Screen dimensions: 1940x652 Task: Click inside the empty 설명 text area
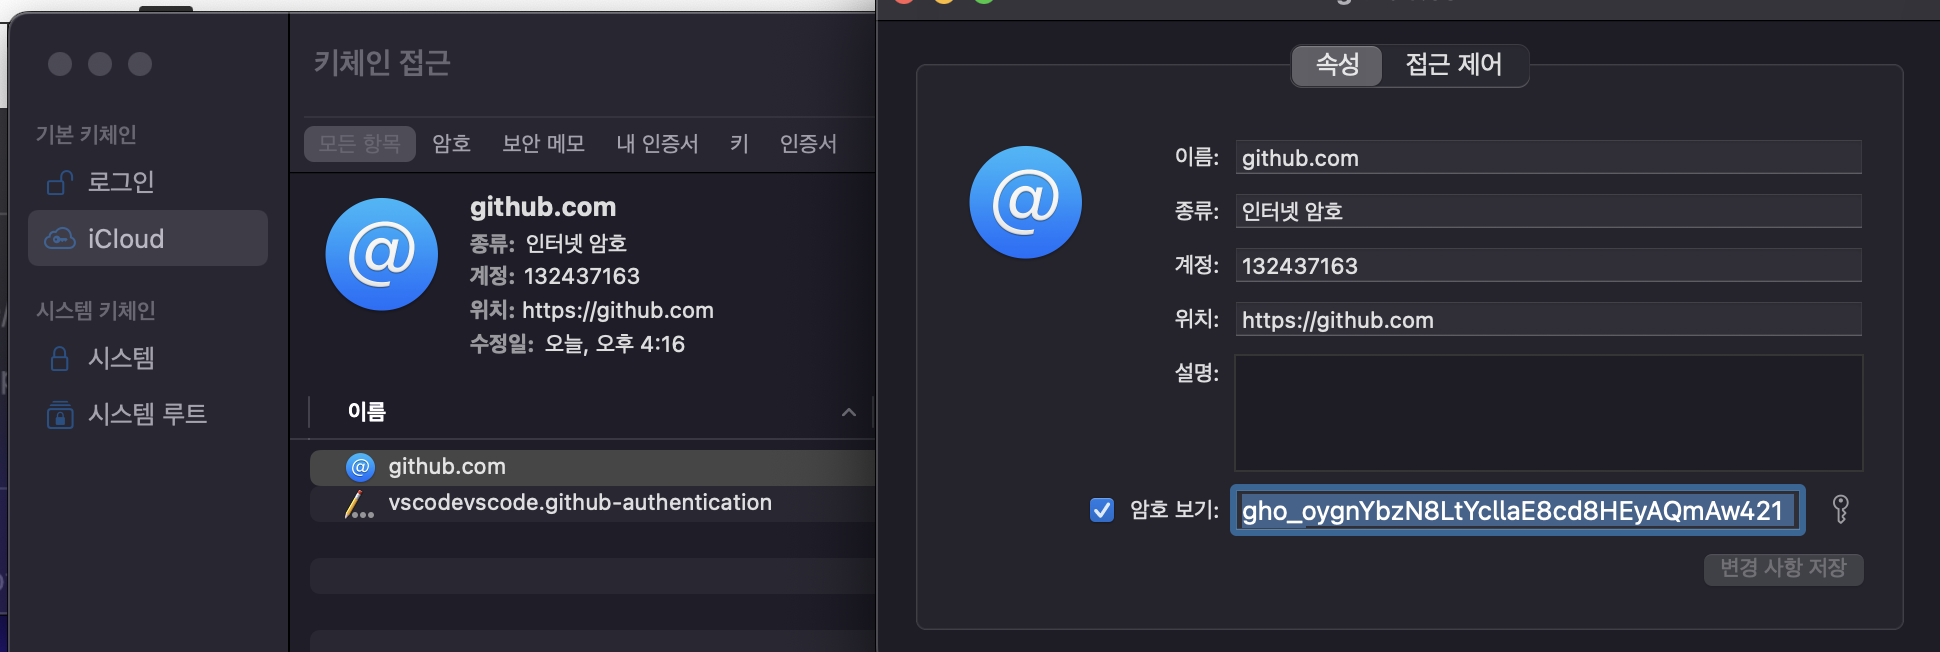pyautogui.click(x=1548, y=413)
